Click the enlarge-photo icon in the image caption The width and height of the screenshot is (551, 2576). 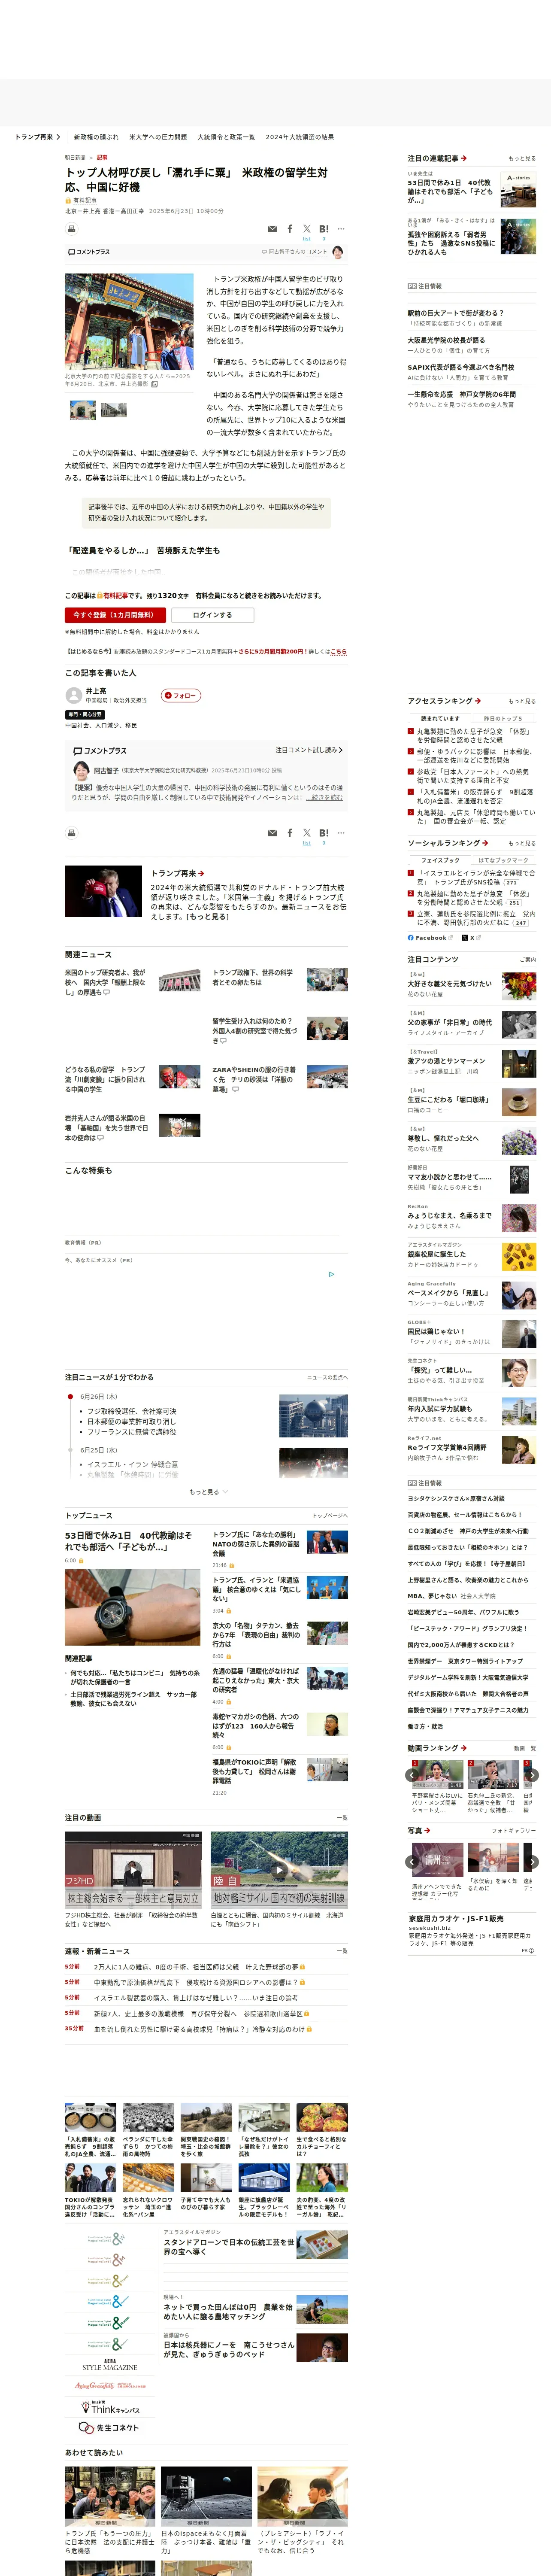154,384
